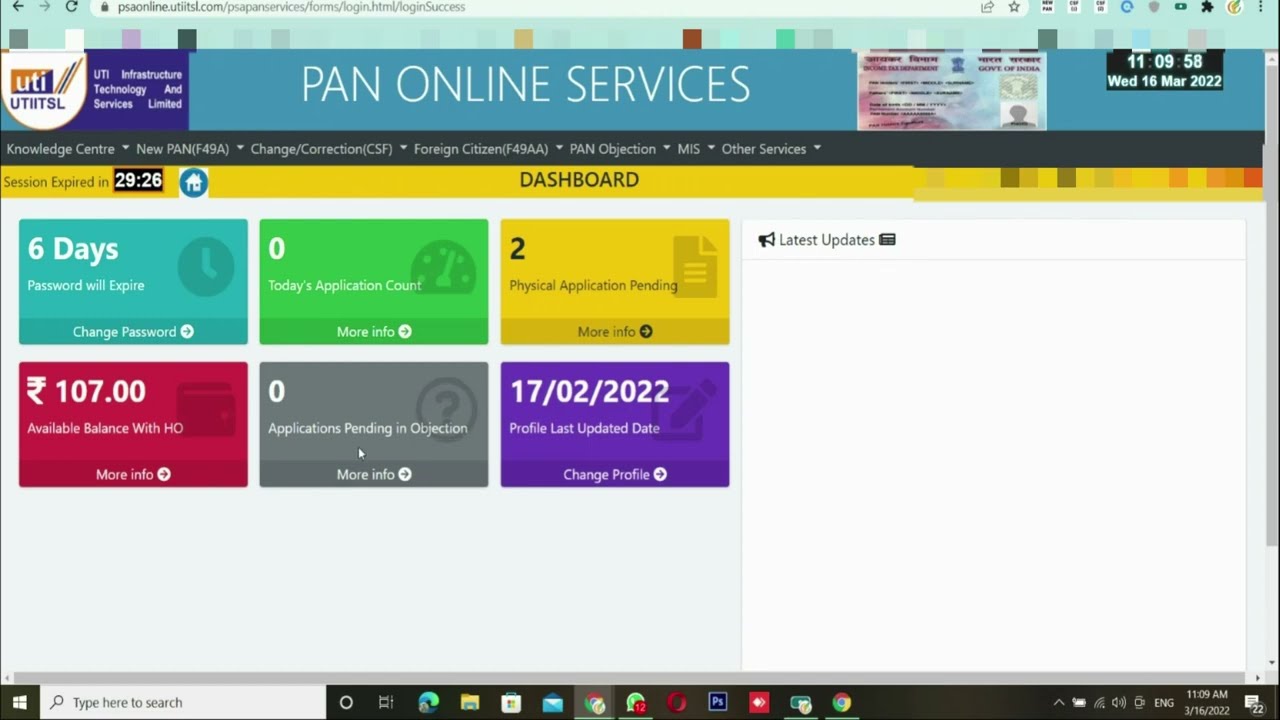The width and height of the screenshot is (1280, 720).
Task: Expand the MIS menu
Action: coord(696,149)
